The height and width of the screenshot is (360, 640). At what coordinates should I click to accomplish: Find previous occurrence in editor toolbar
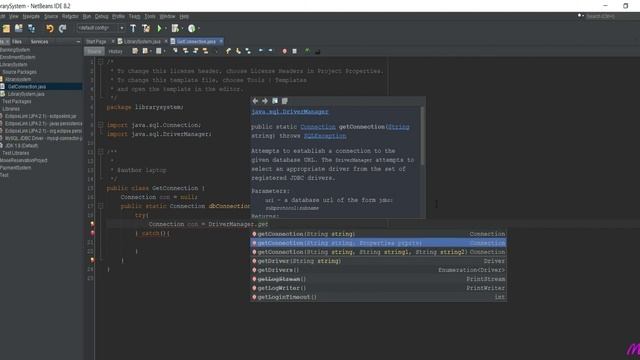[x=185, y=51]
